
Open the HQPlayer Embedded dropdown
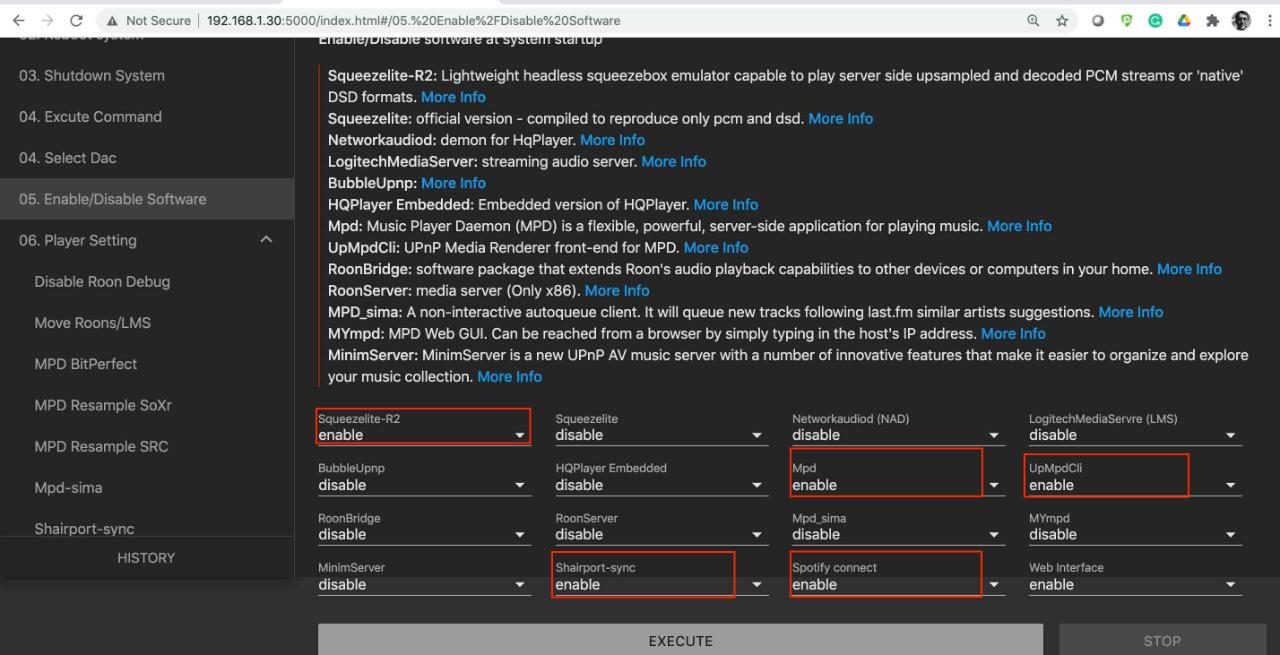coord(660,485)
